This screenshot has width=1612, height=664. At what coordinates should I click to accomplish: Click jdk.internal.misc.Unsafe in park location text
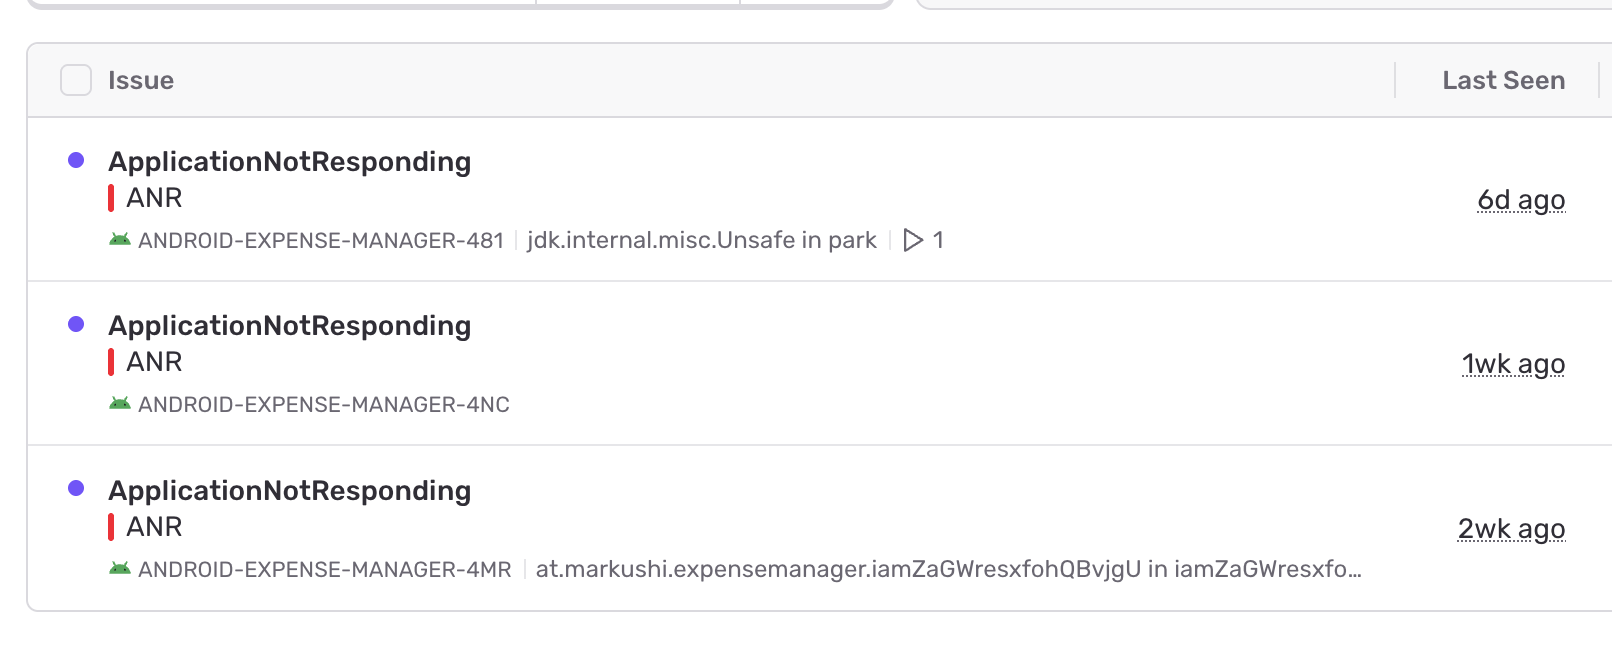coord(701,241)
